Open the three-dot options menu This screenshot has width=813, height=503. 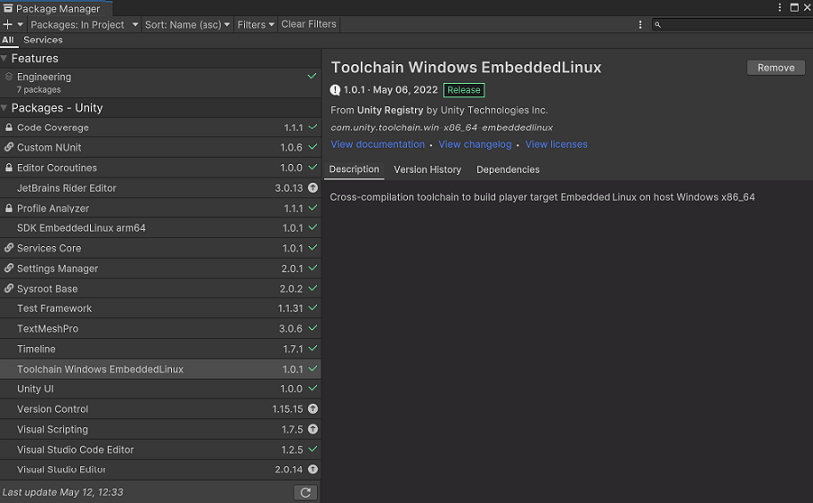640,24
